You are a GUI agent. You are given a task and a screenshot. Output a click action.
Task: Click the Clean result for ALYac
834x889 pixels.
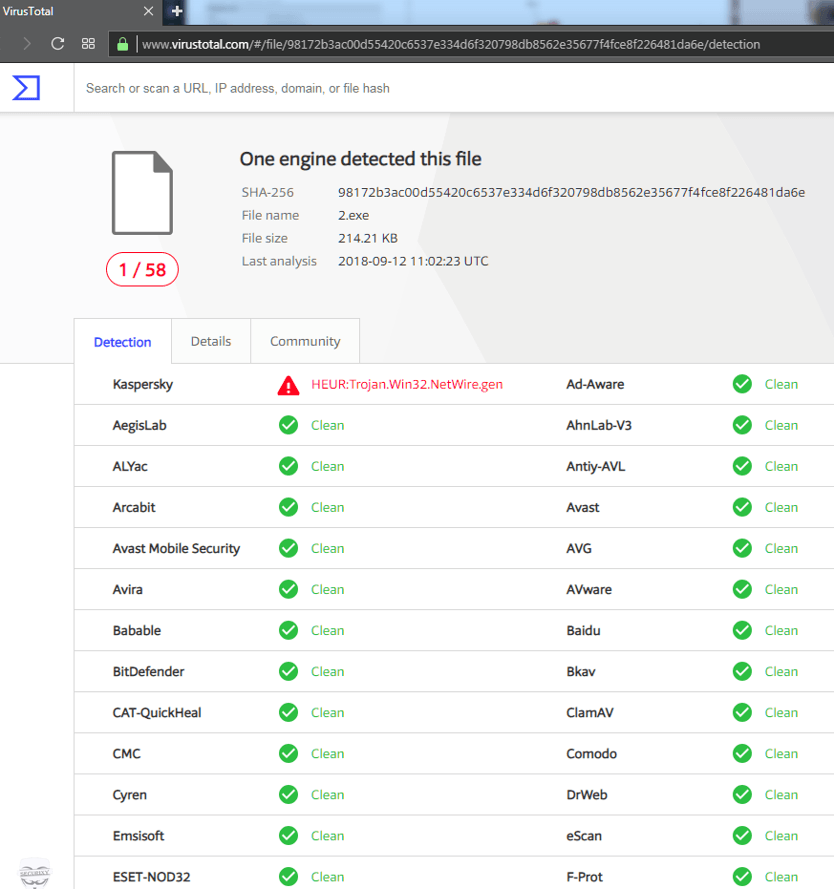coord(327,466)
